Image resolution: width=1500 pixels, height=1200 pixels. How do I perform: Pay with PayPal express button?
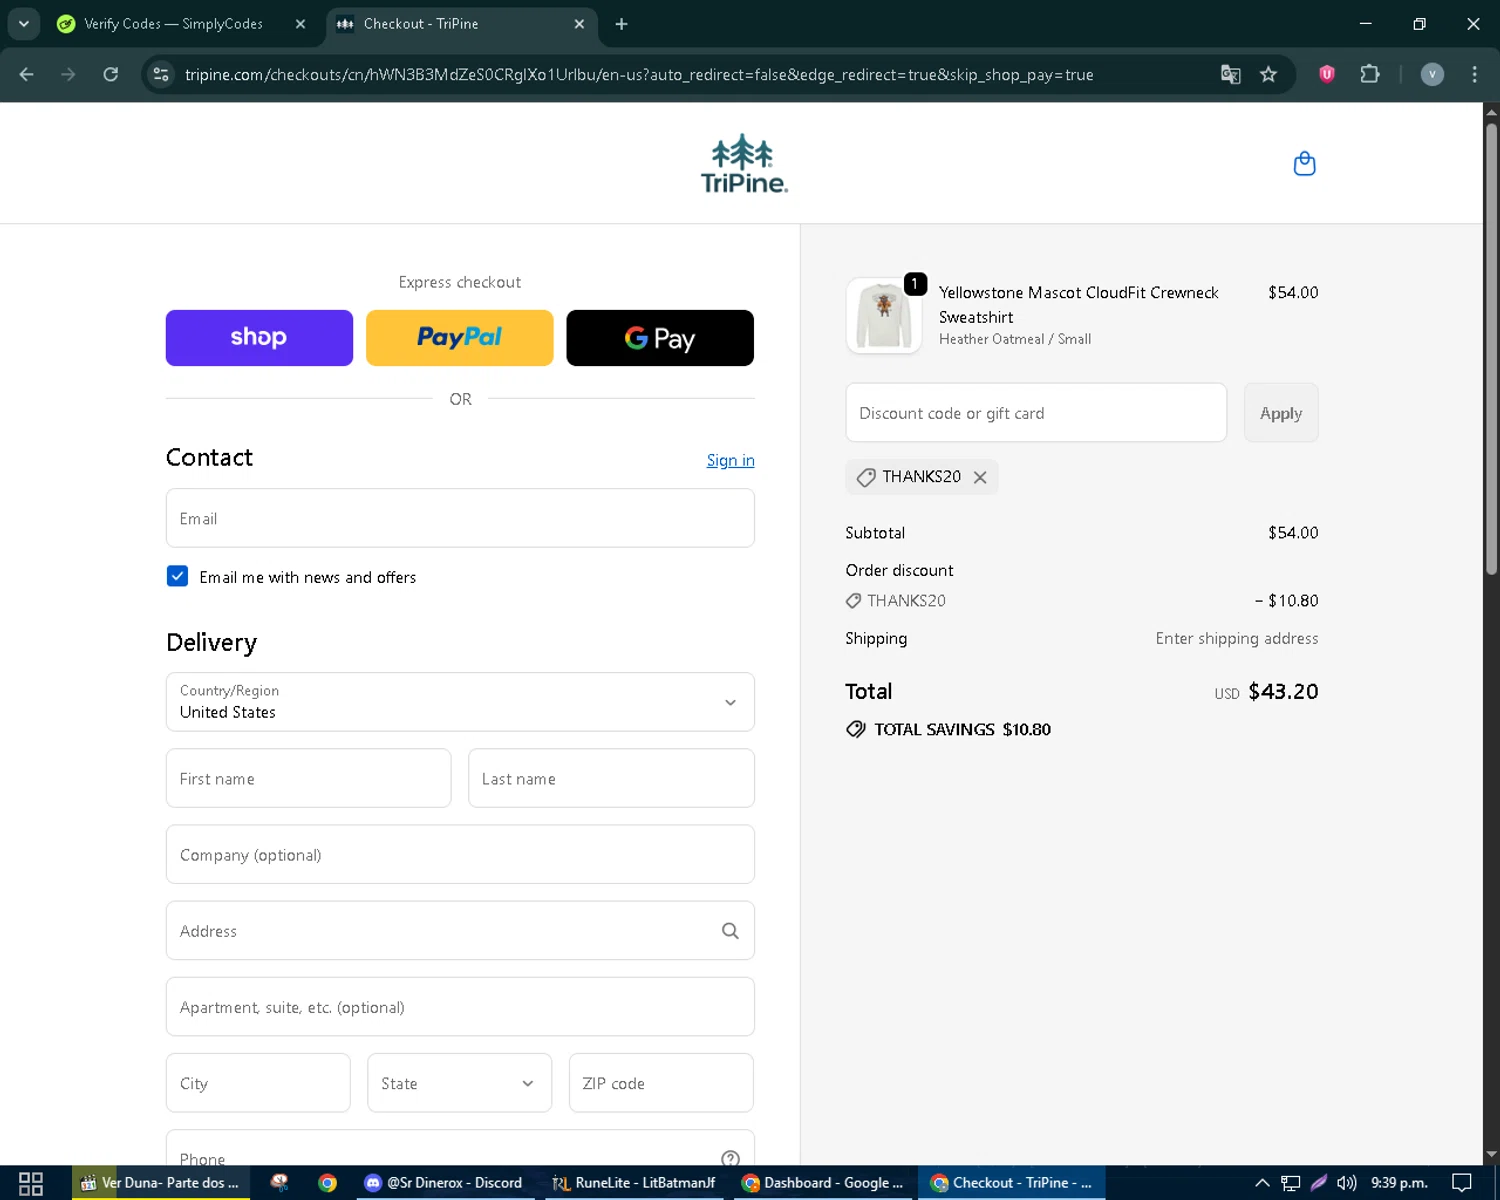coord(459,338)
